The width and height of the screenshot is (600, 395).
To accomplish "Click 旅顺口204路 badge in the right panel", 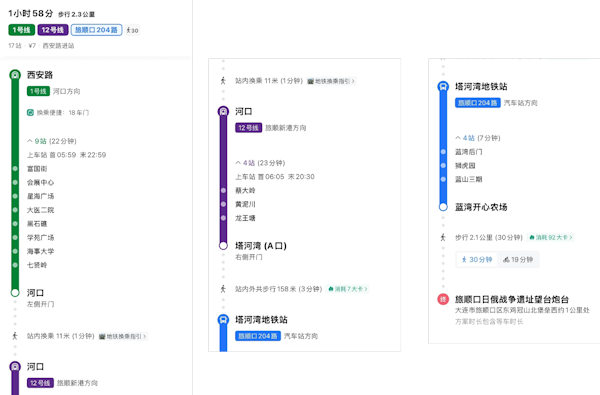I will (478, 103).
